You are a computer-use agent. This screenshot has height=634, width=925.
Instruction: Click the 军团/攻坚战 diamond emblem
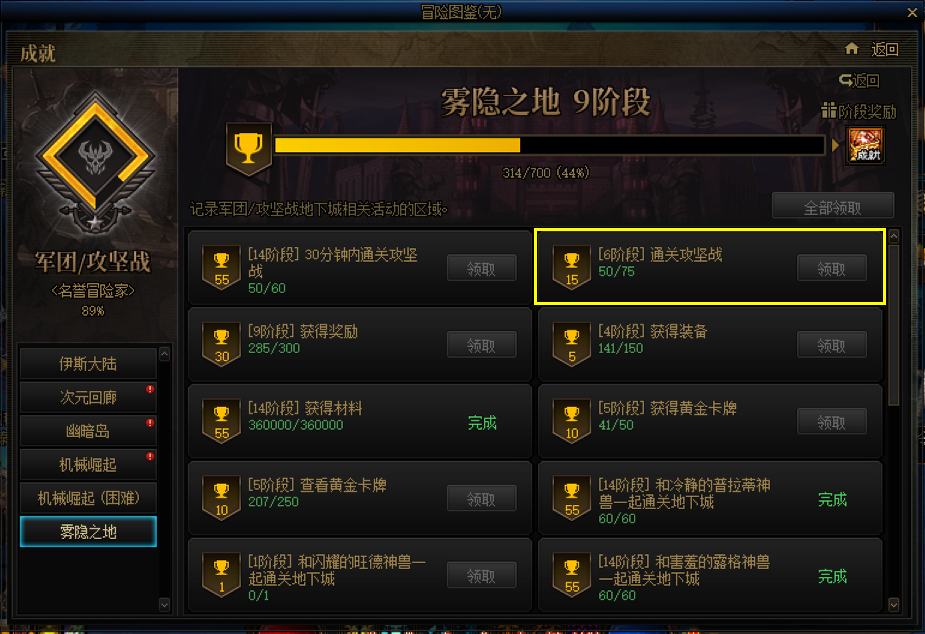[x=96, y=157]
